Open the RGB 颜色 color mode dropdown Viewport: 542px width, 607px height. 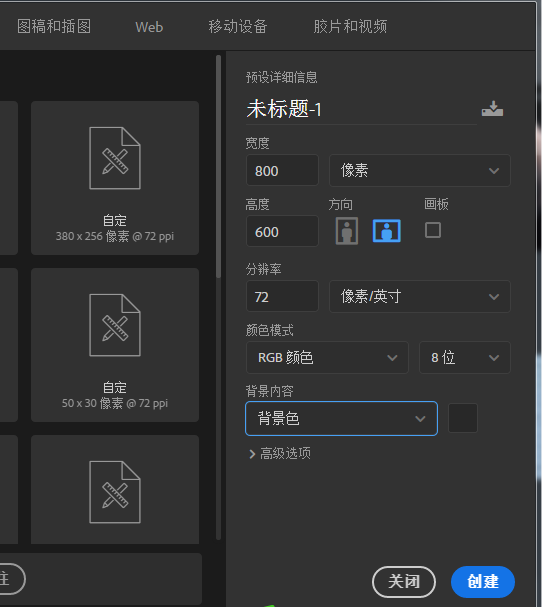(327, 357)
